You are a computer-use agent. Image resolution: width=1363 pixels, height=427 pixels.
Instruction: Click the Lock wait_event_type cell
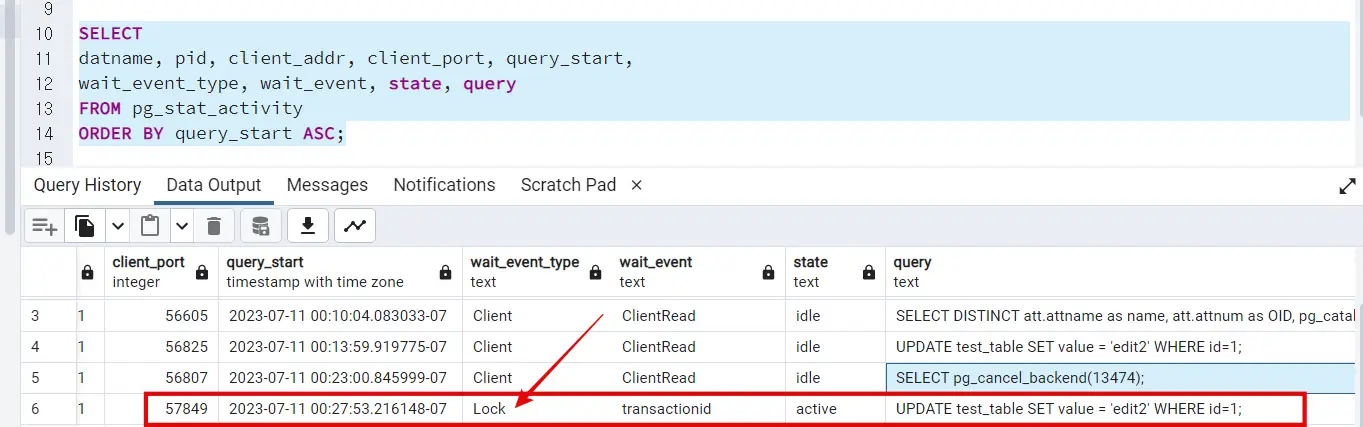coord(537,409)
